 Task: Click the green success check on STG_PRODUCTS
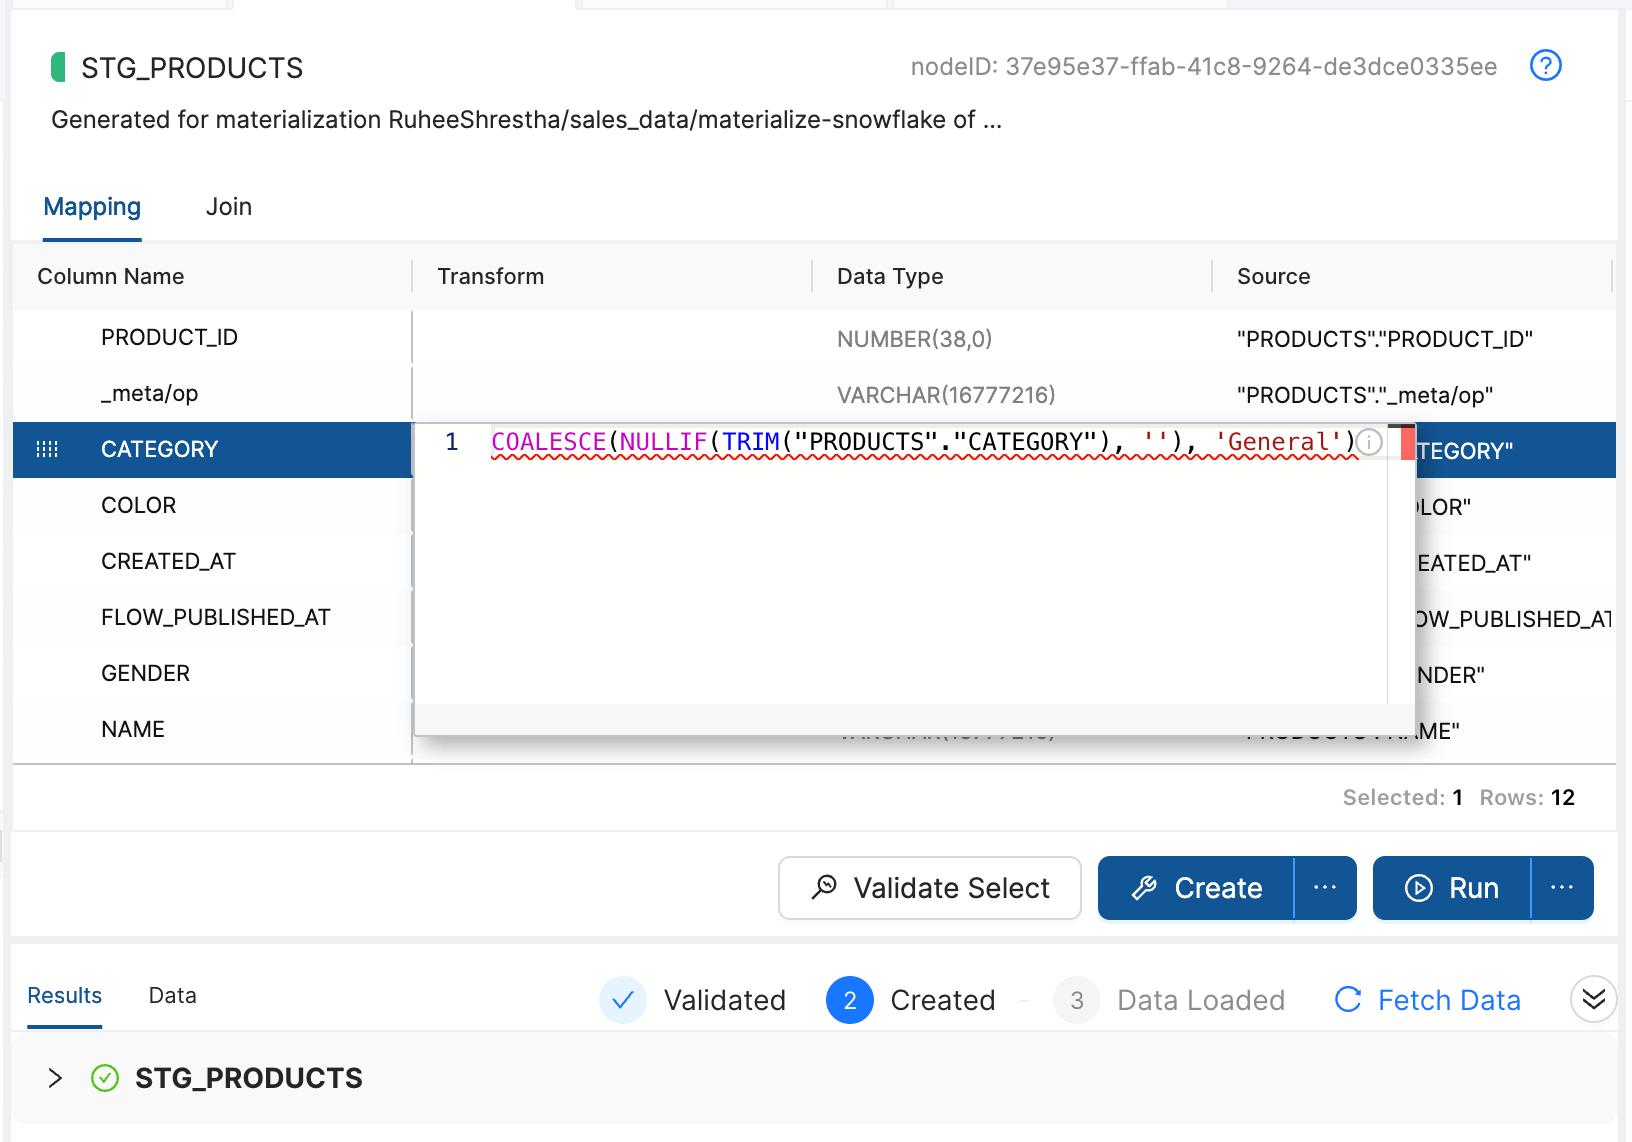[x=105, y=1078]
